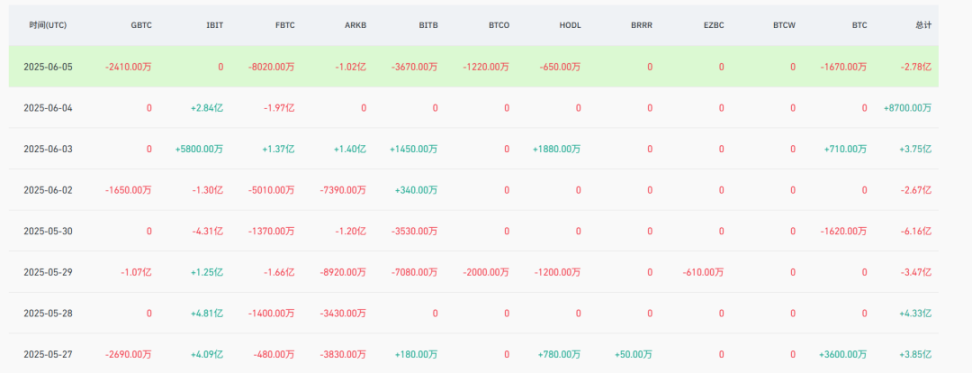Select the 时间(UTC) column header
The width and height of the screenshot is (972, 373).
[48, 25]
